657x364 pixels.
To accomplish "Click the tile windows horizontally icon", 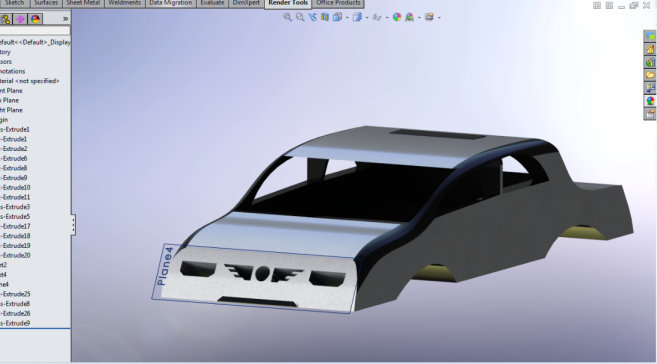I will point(597,5).
